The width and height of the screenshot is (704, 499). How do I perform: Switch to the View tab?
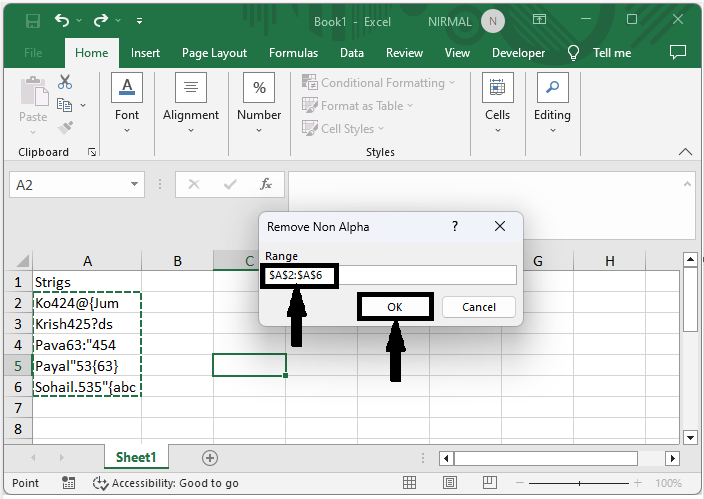click(458, 53)
